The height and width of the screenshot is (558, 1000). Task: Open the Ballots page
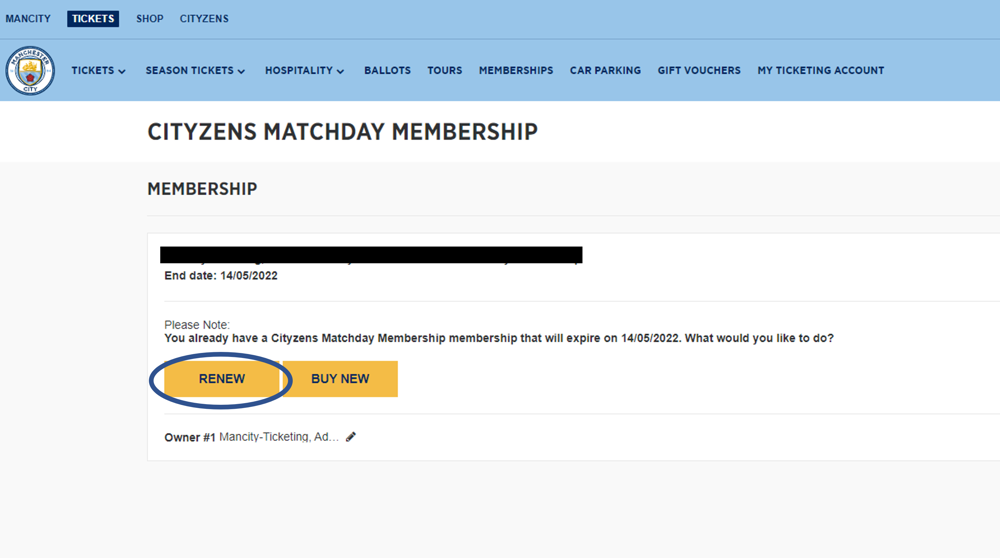[x=387, y=71]
